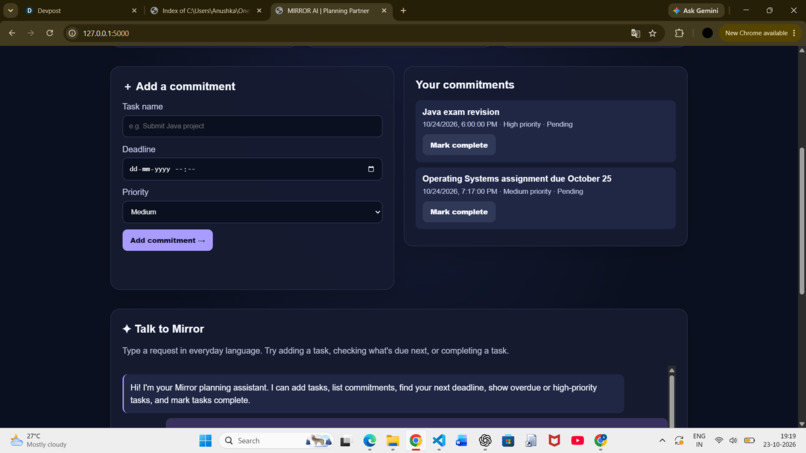Screen dimensions: 806x453
Task: Open the calendar picker icon in Deadline
Action: (371, 169)
